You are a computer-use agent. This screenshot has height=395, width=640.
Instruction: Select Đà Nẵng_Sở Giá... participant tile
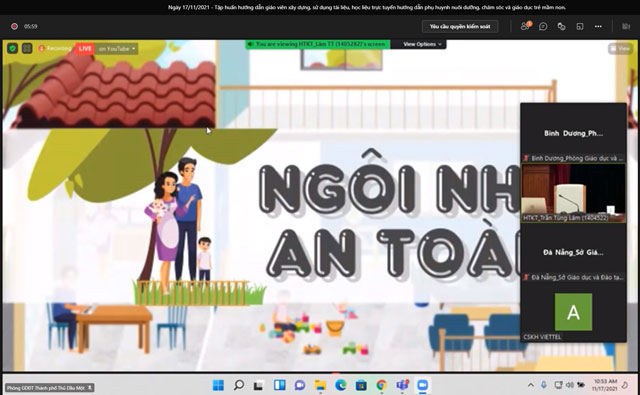(x=573, y=253)
